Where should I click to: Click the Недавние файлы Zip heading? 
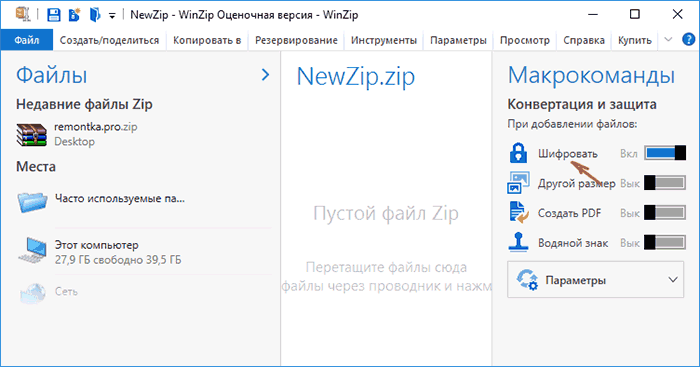84,104
